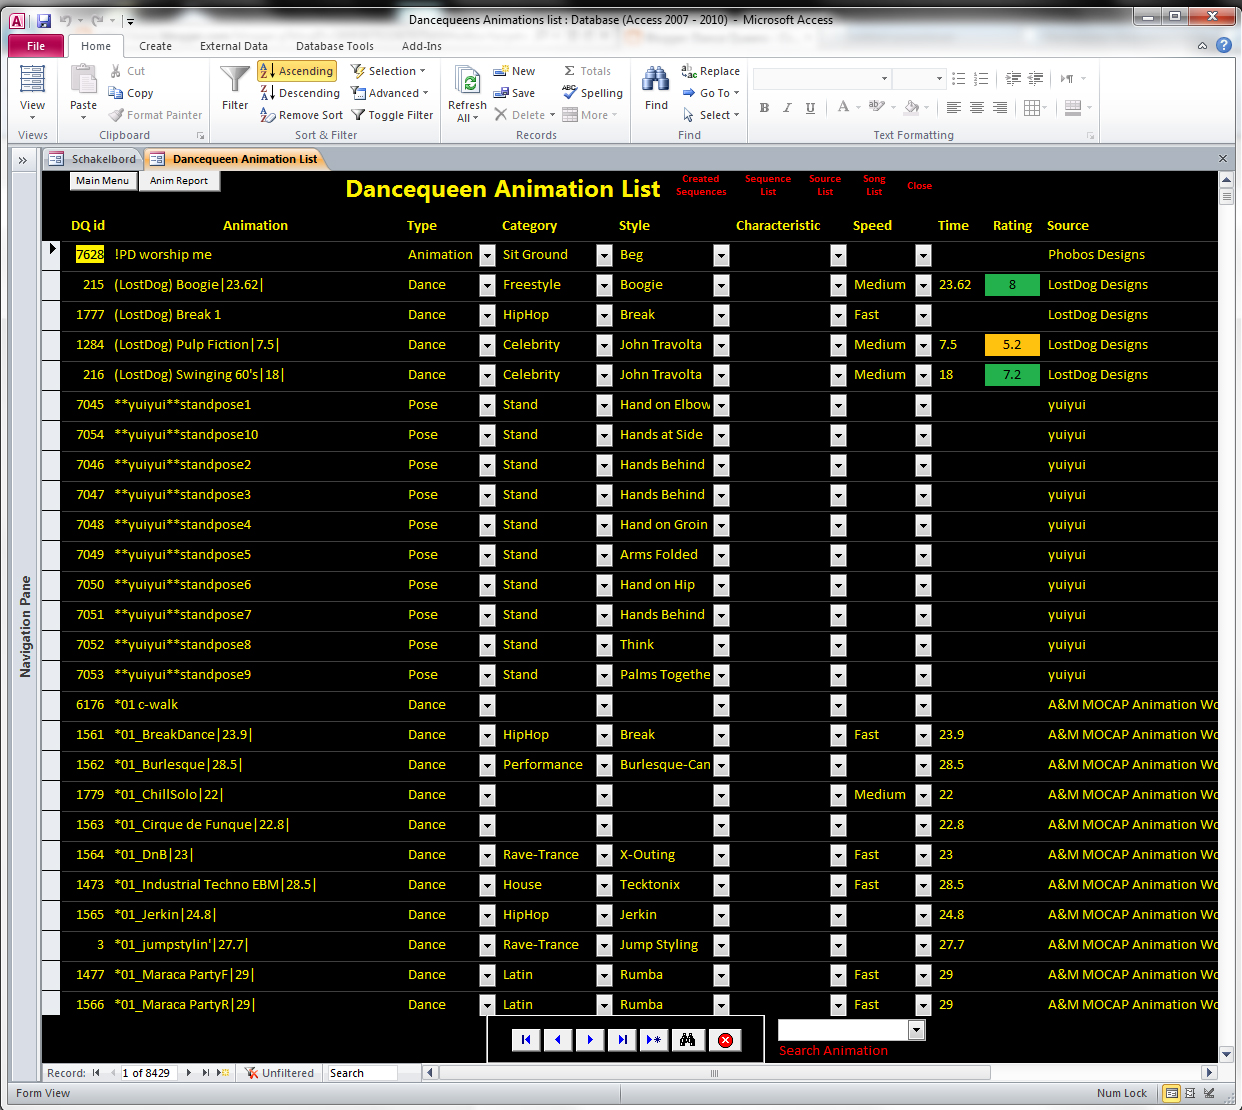Click Toggle Filter button
The height and width of the screenshot is (1110, 1242).
pos(392,115)
